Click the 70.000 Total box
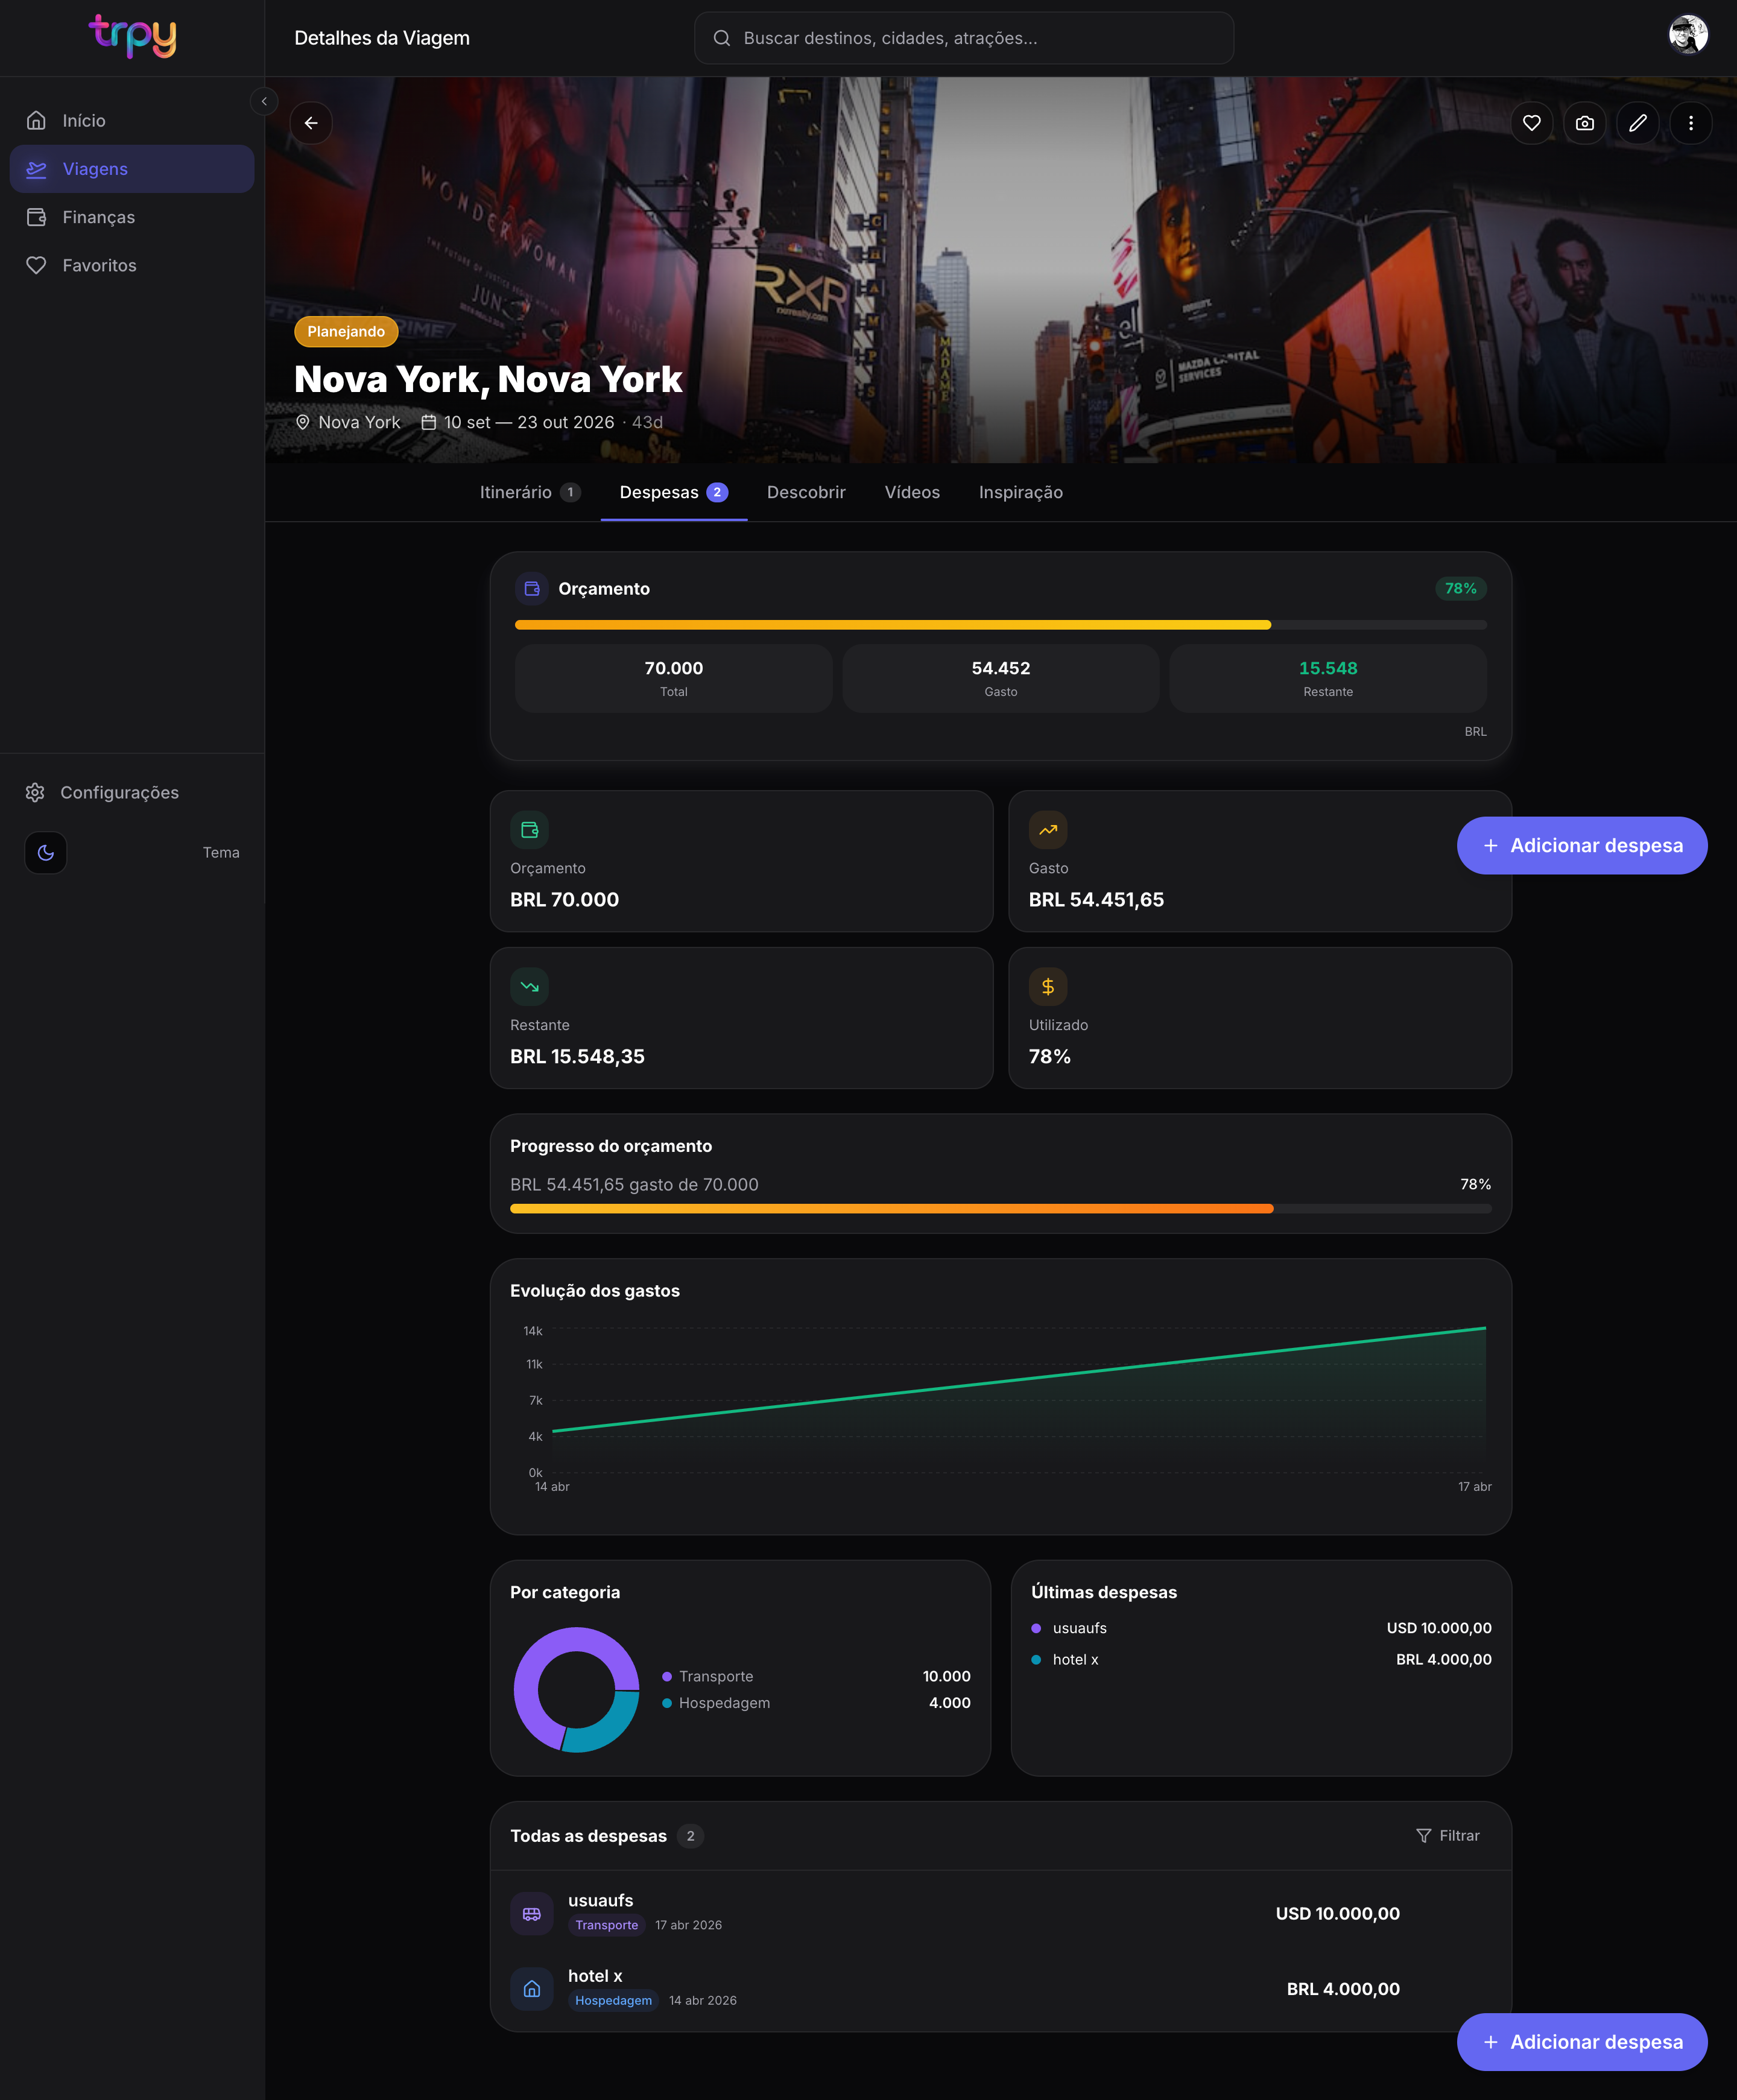The height and width of the screenshot is (2100, 1737). pyautogui.click(x=674, y=678)
